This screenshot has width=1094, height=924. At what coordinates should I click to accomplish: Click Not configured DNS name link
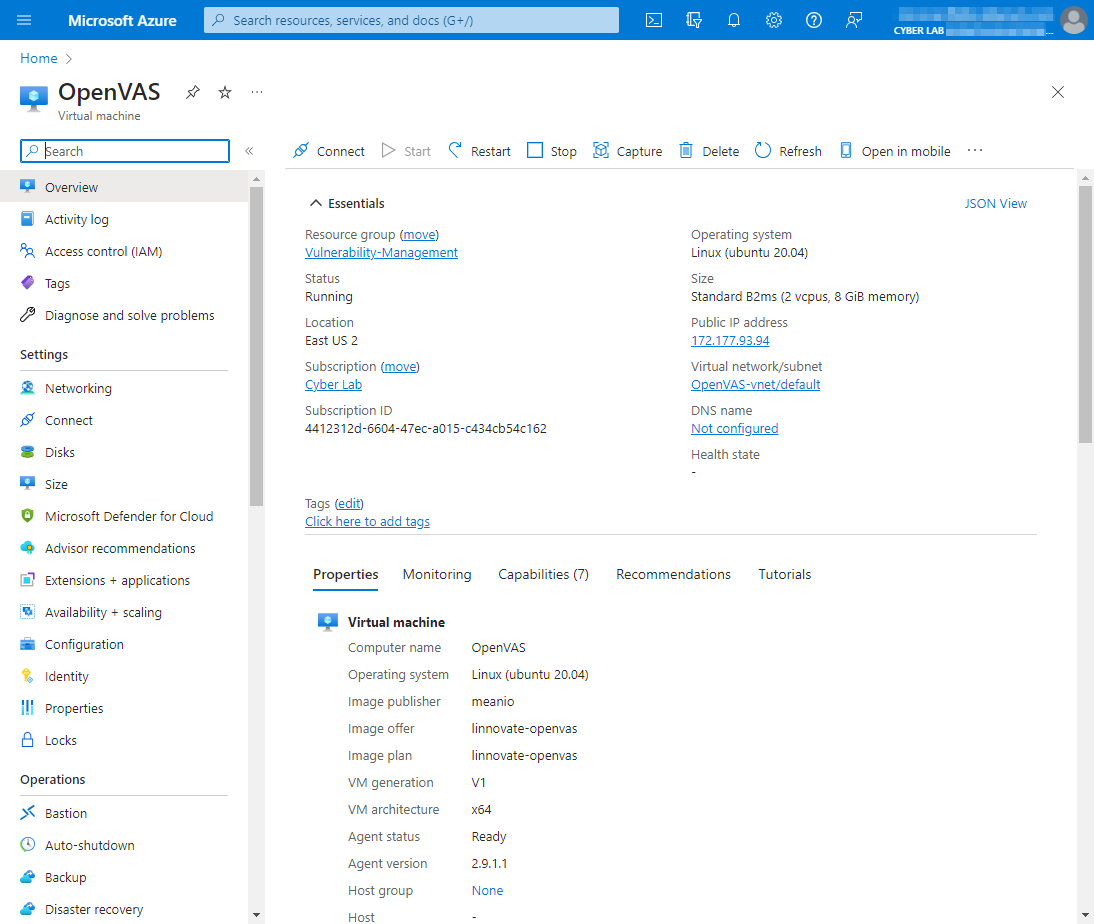(x=735, y=429)
